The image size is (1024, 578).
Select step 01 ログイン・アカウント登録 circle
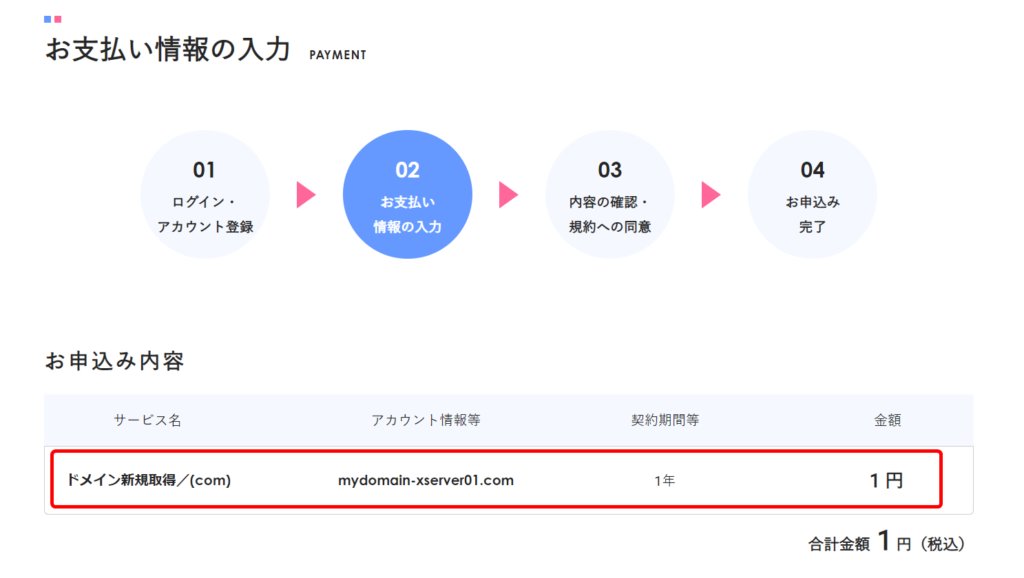click(x=205, y=195)
